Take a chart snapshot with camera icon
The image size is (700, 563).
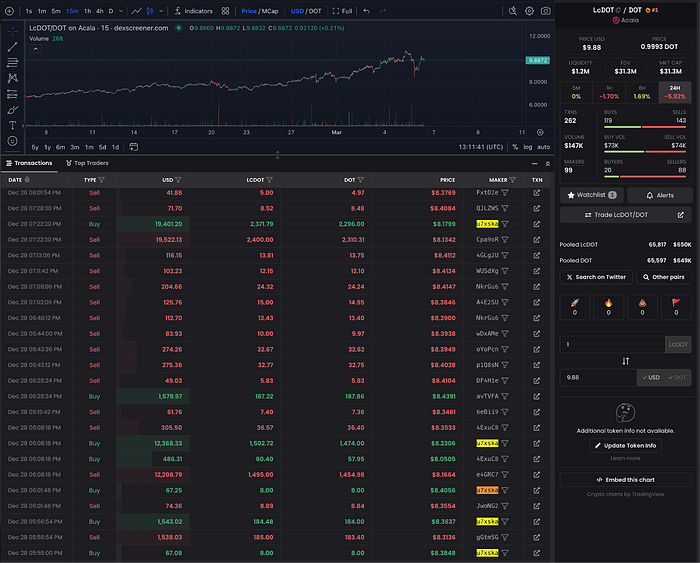tap(546, 11)
